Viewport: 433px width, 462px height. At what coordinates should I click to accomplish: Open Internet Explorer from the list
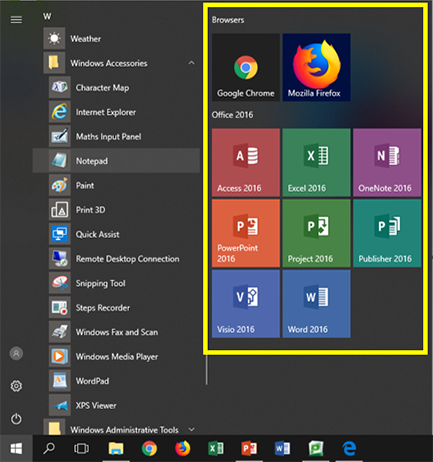(116, 112)
